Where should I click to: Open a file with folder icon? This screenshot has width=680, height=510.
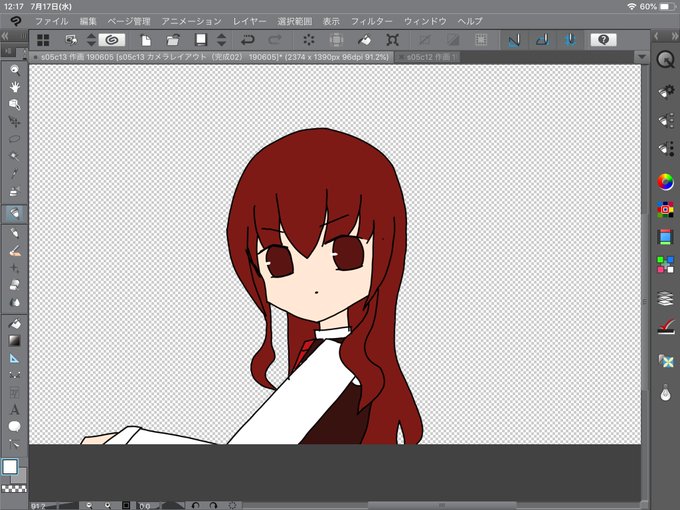(x=173, y=40)
